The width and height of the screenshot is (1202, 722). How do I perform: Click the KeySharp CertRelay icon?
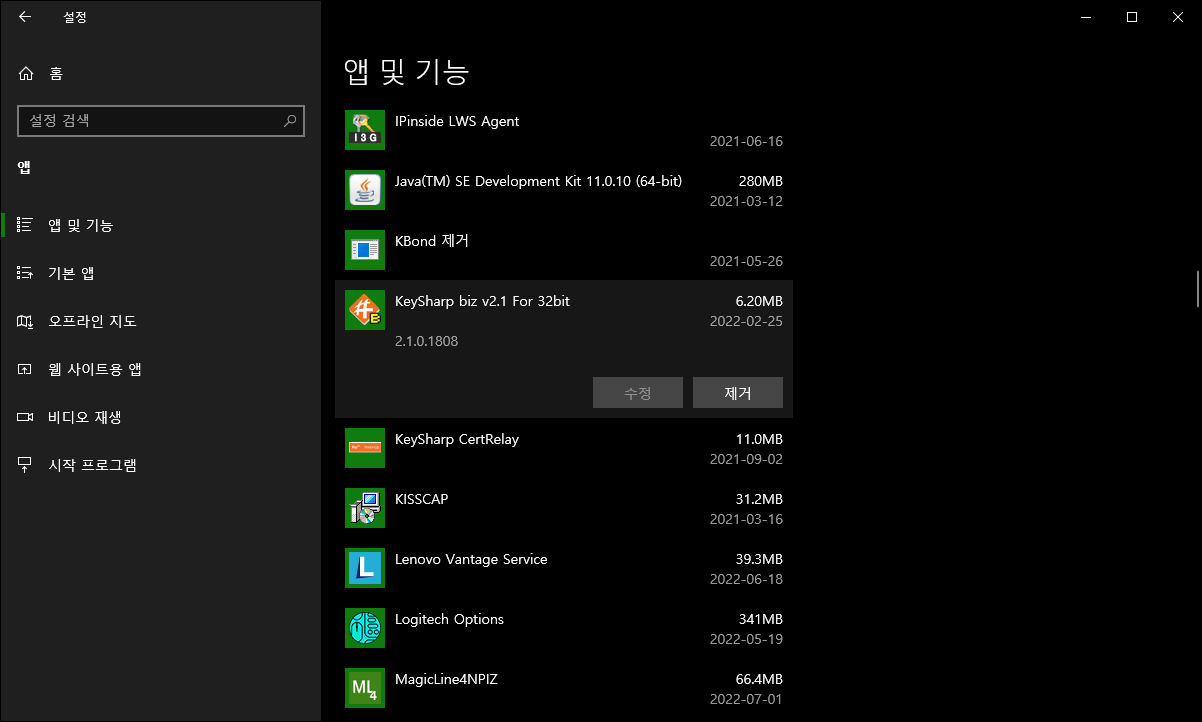[x=365, y=448]
